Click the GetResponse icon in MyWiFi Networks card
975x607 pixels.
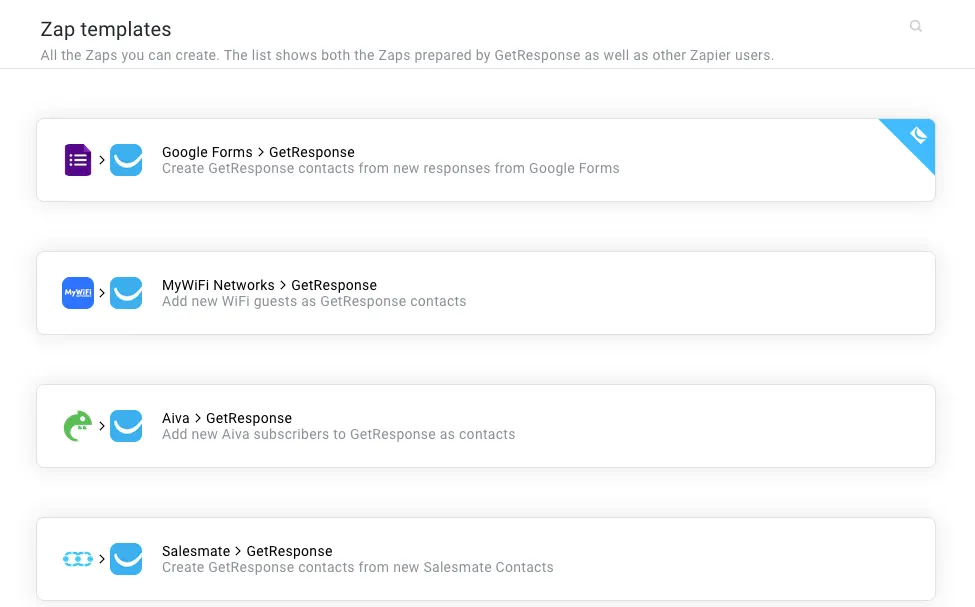[126, 293]
